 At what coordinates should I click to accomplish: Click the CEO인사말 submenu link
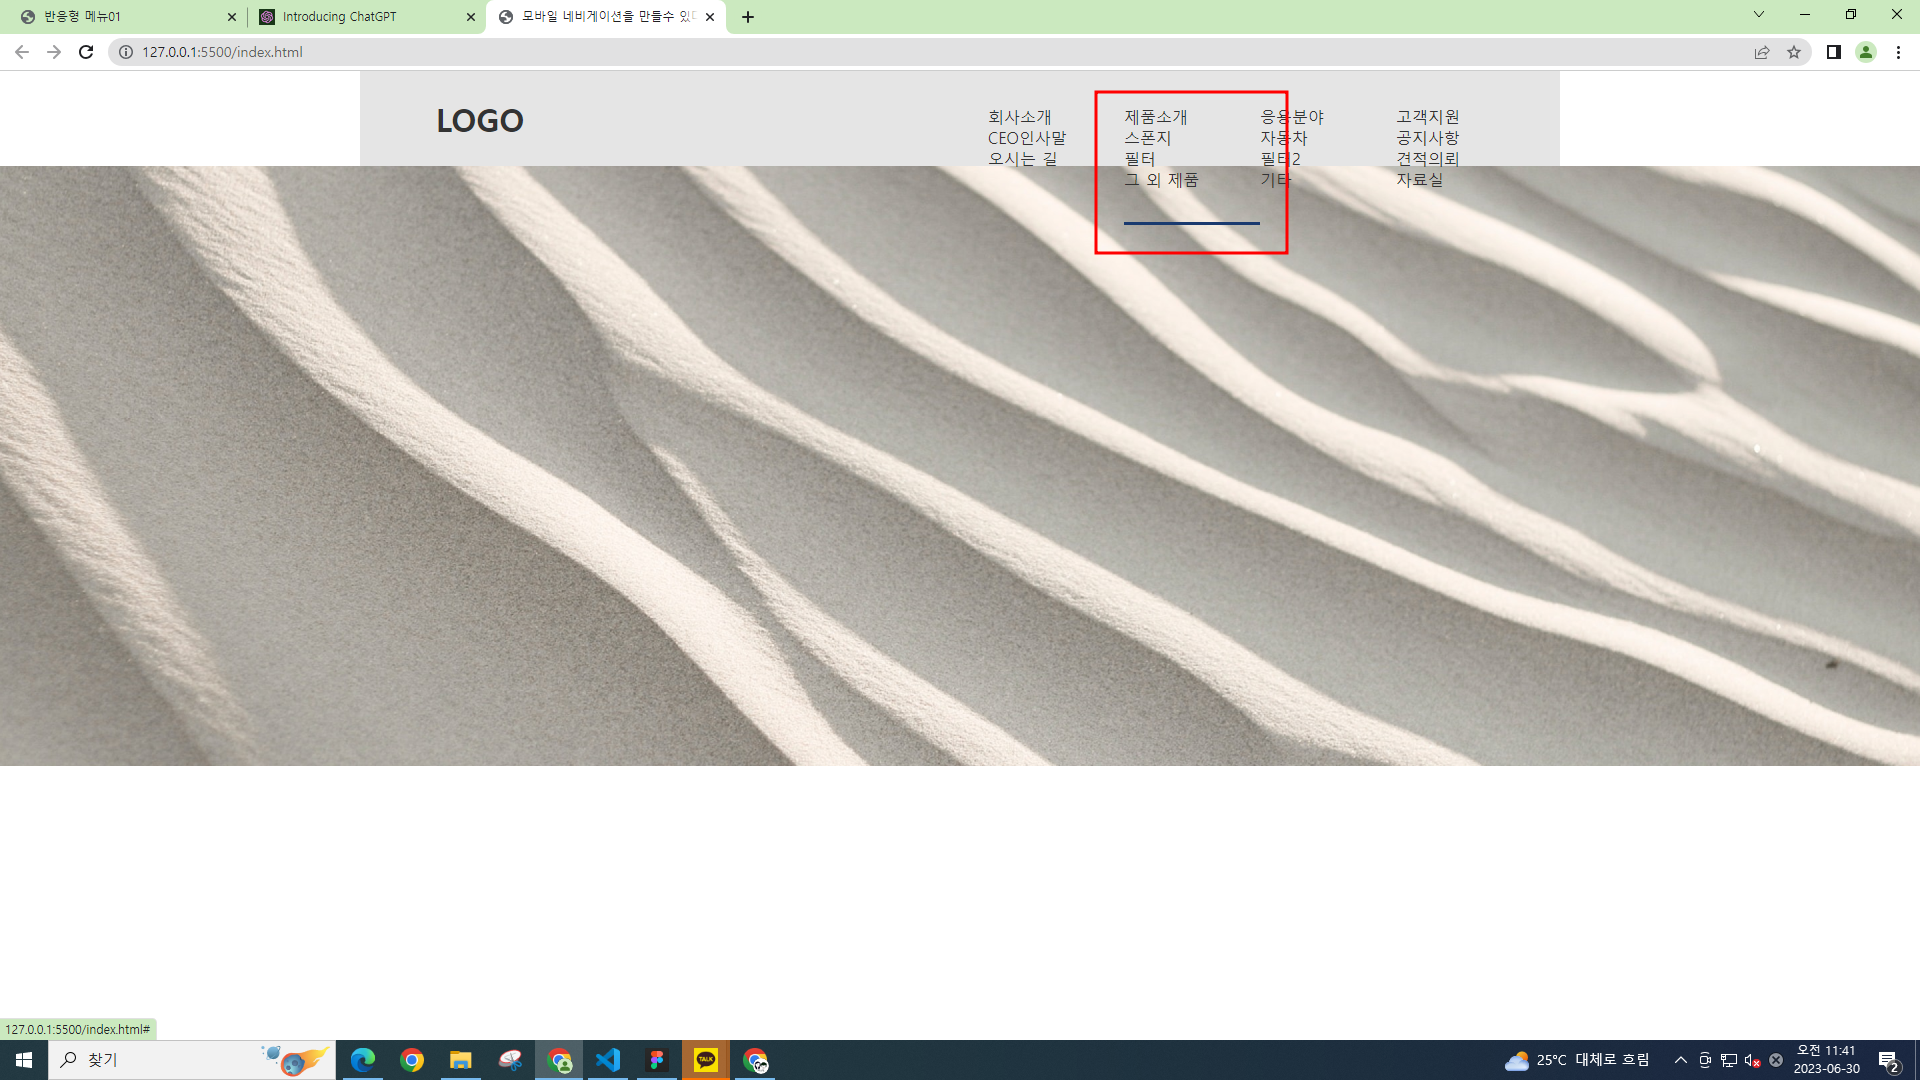(1027, 138)
